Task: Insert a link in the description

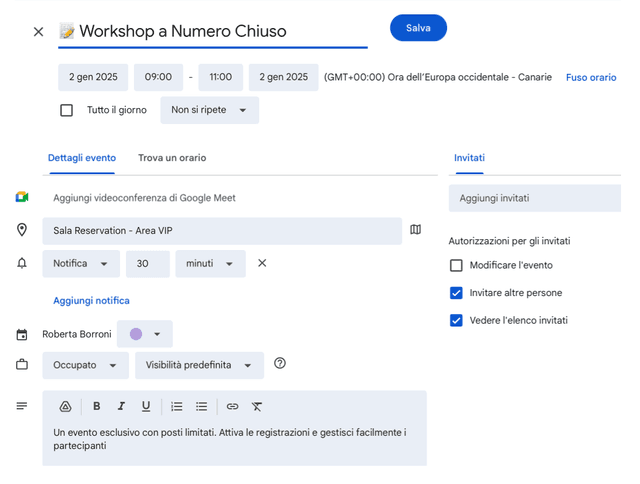Action: click(232, 406)
